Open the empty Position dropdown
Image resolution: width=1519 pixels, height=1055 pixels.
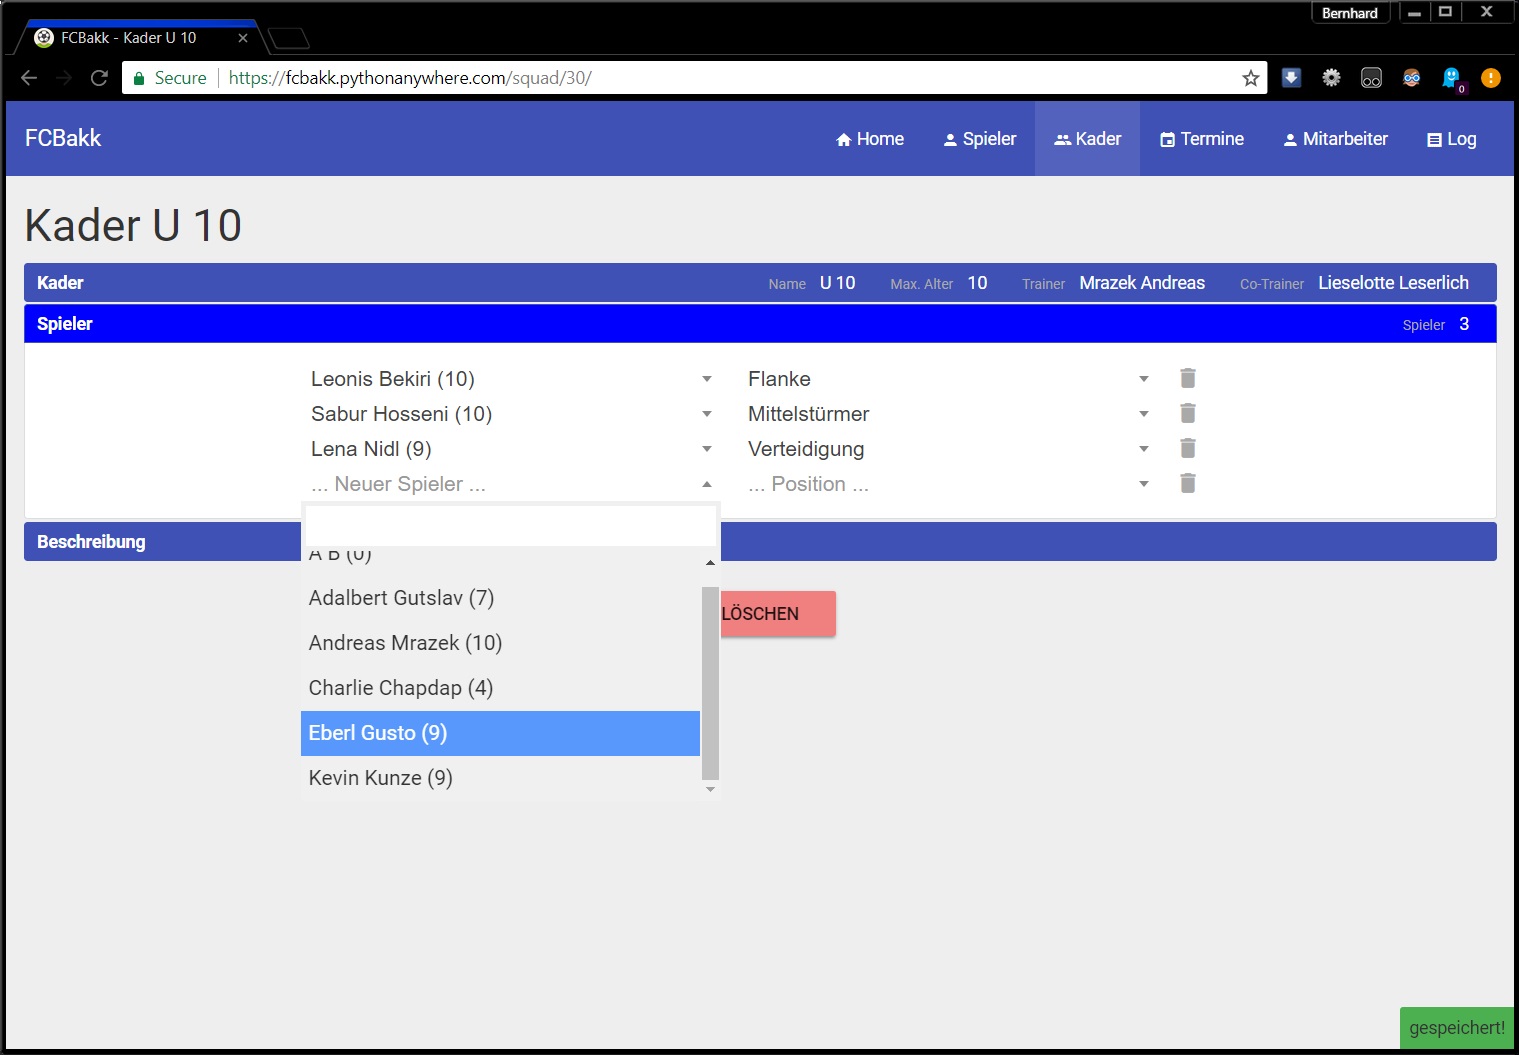(947, 484)
